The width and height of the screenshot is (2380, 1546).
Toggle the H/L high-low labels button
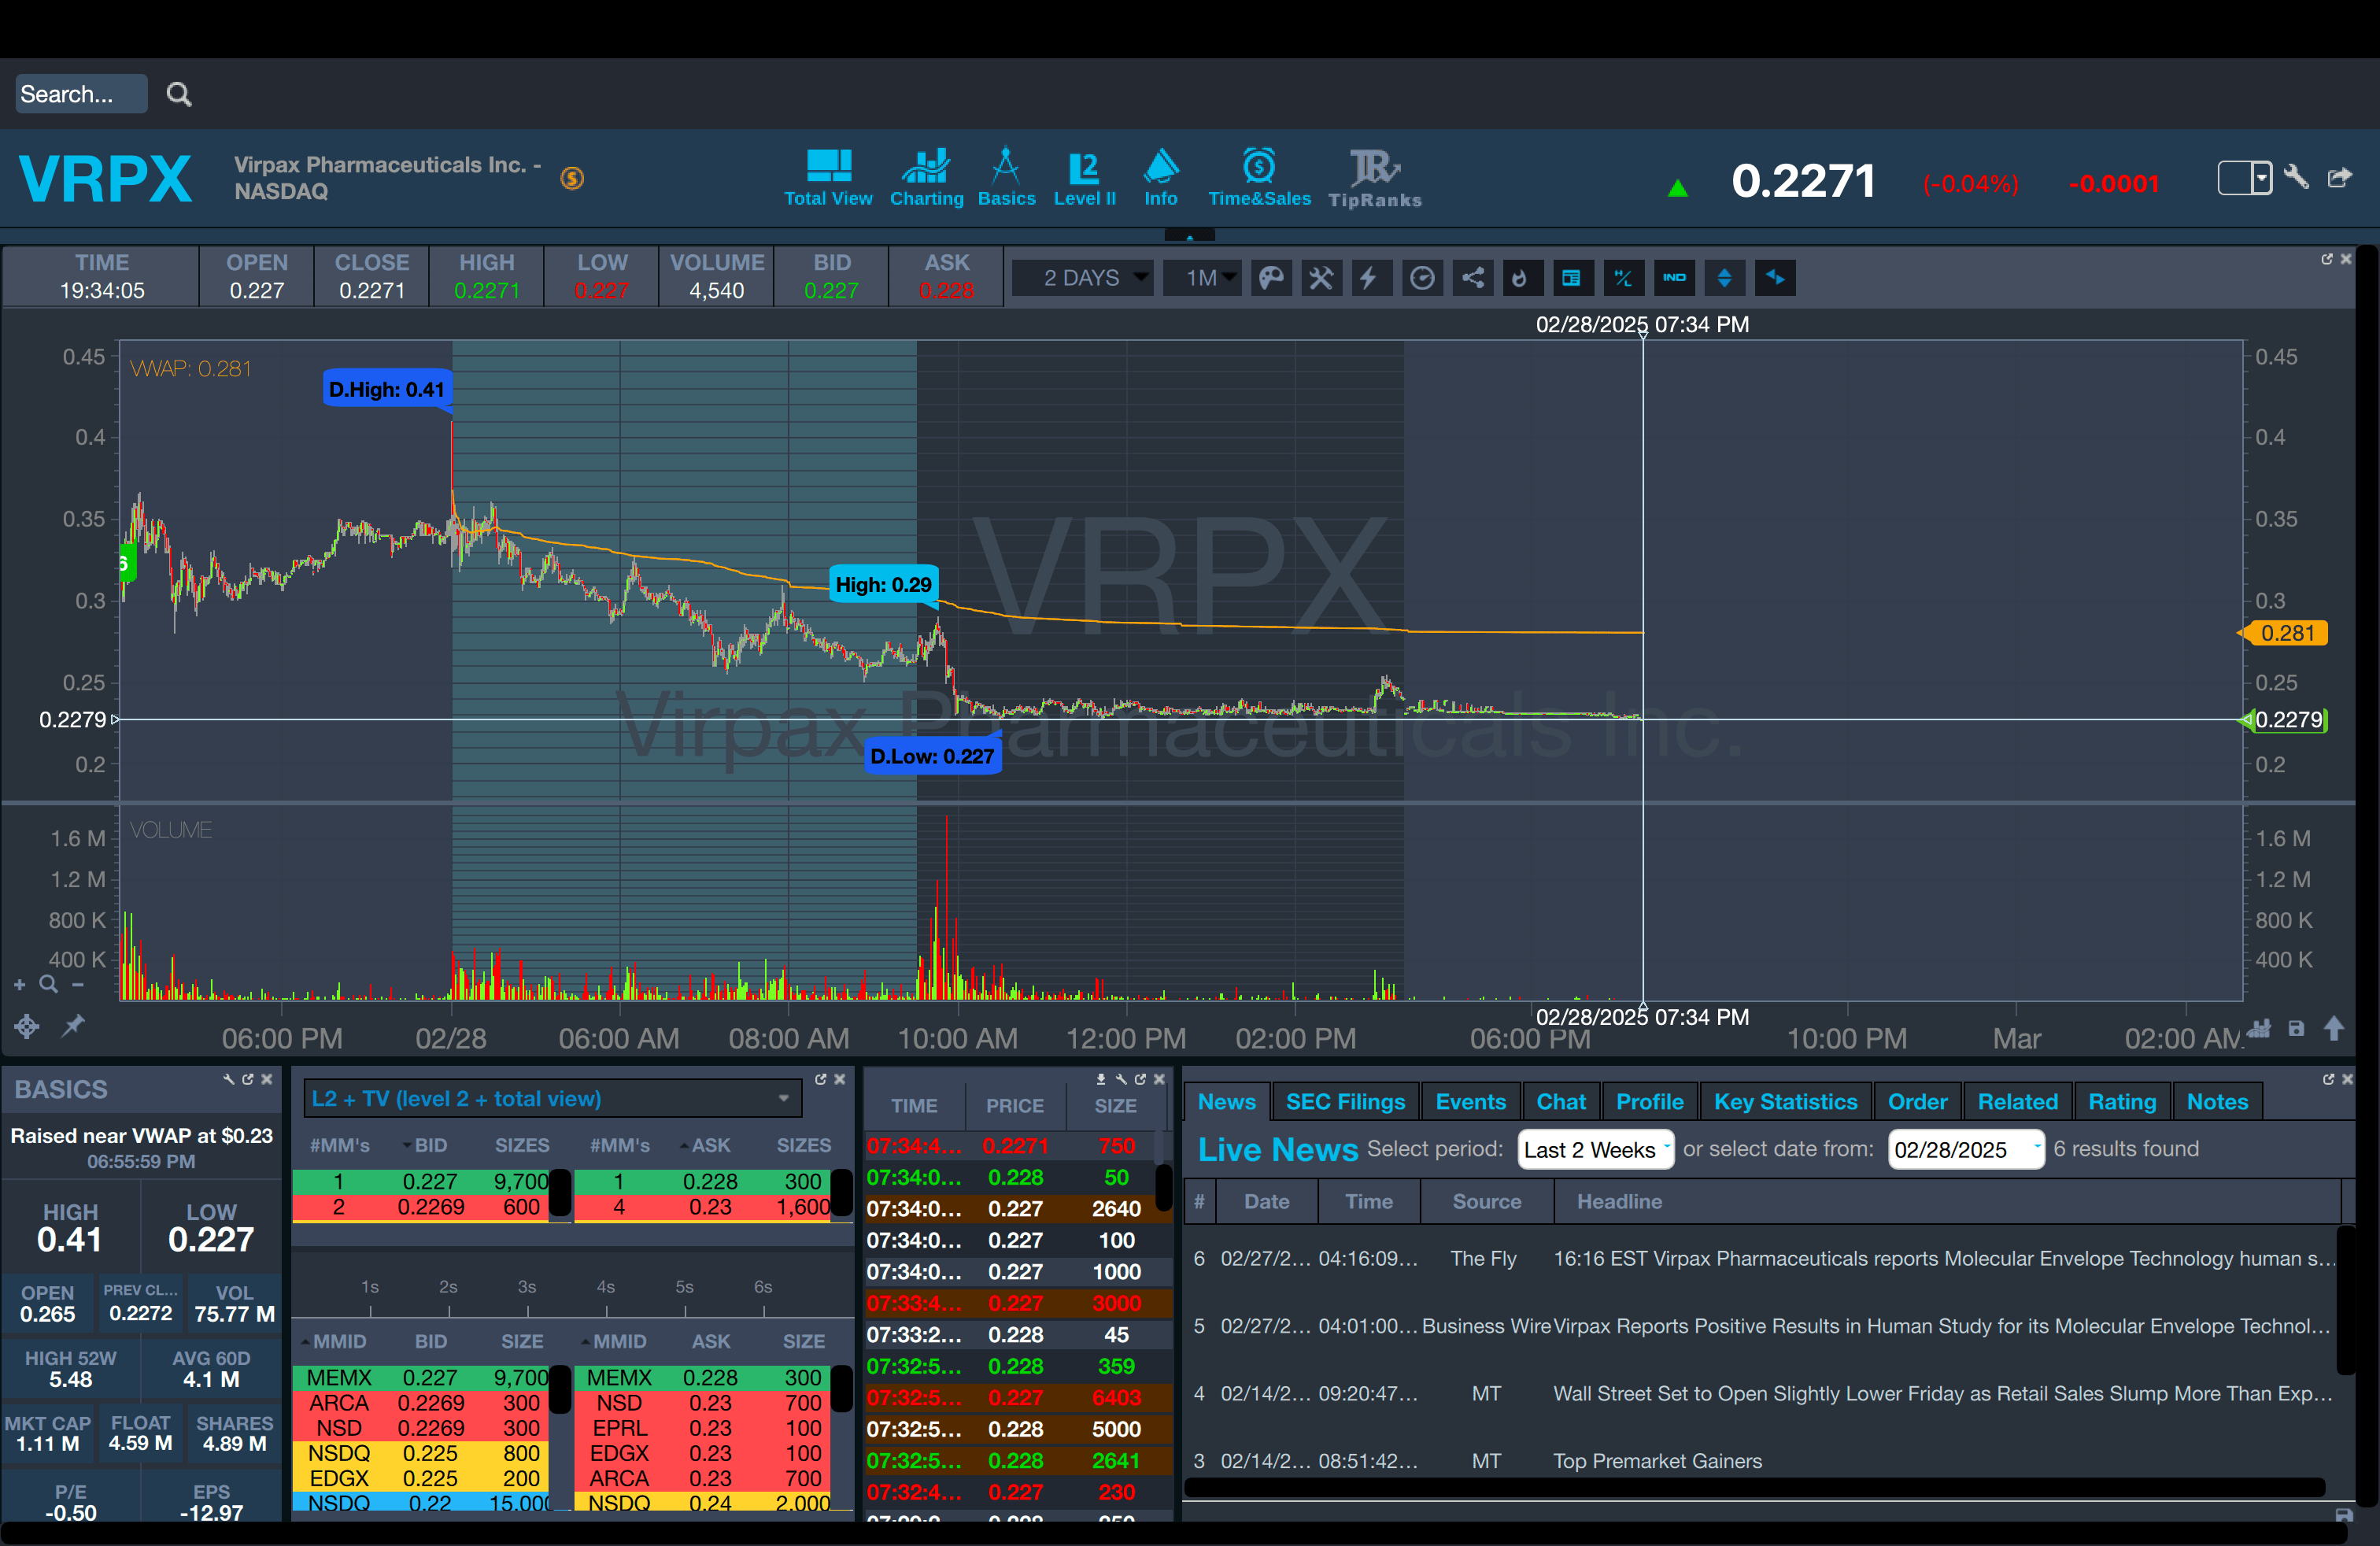[1623, 278]
